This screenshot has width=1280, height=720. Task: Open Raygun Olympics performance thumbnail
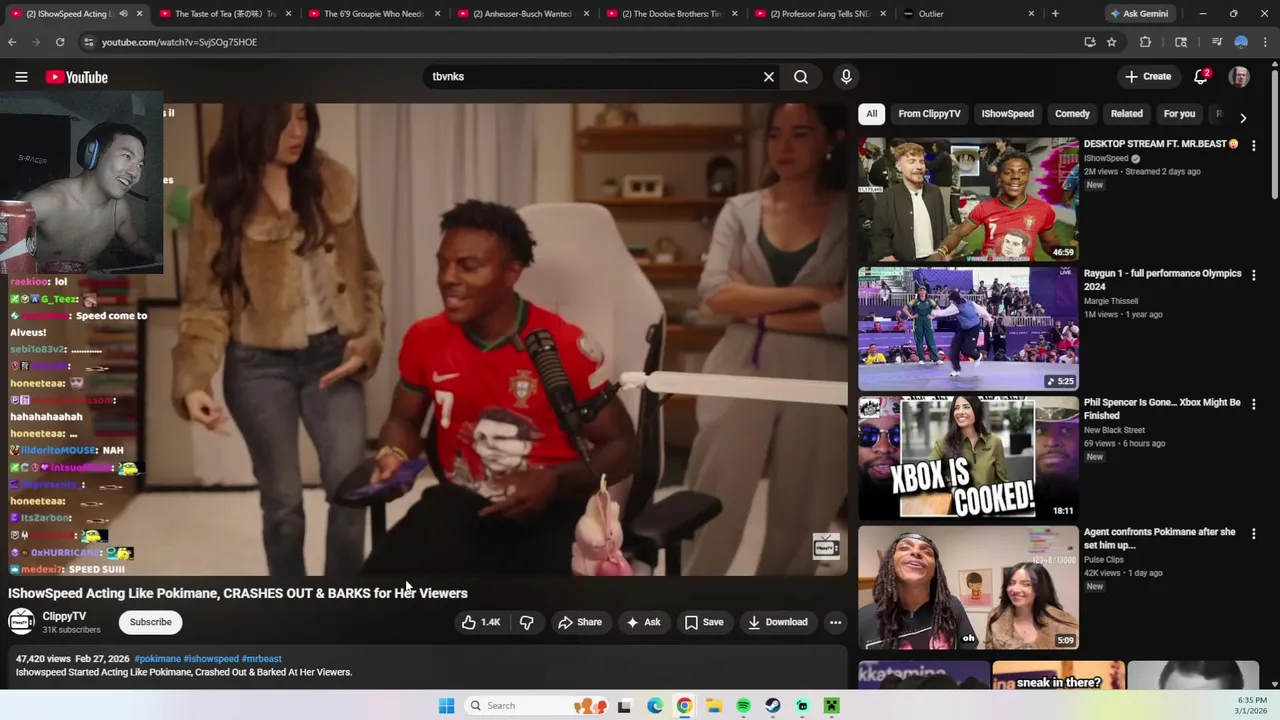coord(968,328)
